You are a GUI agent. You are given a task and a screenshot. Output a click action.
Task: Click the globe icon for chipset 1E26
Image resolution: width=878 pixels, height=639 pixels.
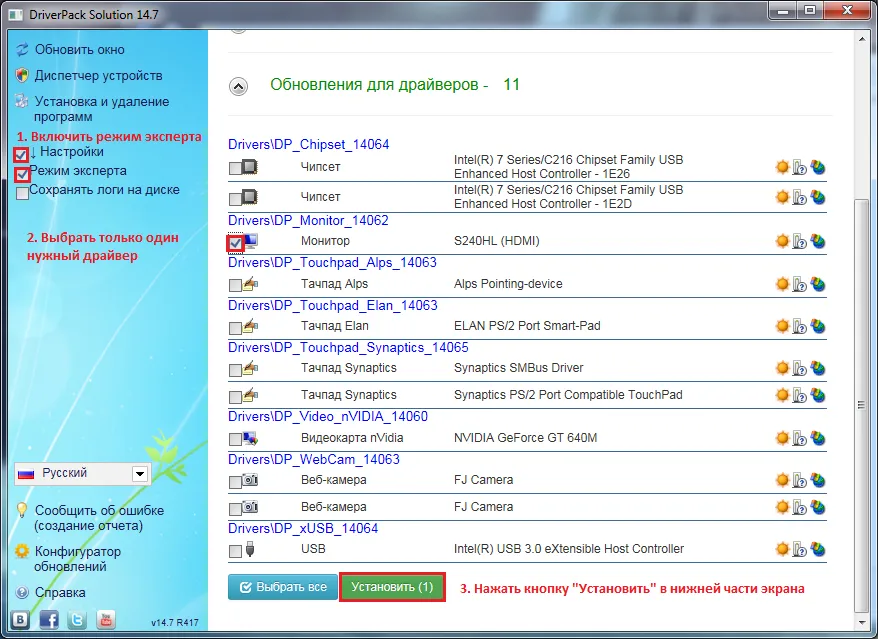point(818,167)
